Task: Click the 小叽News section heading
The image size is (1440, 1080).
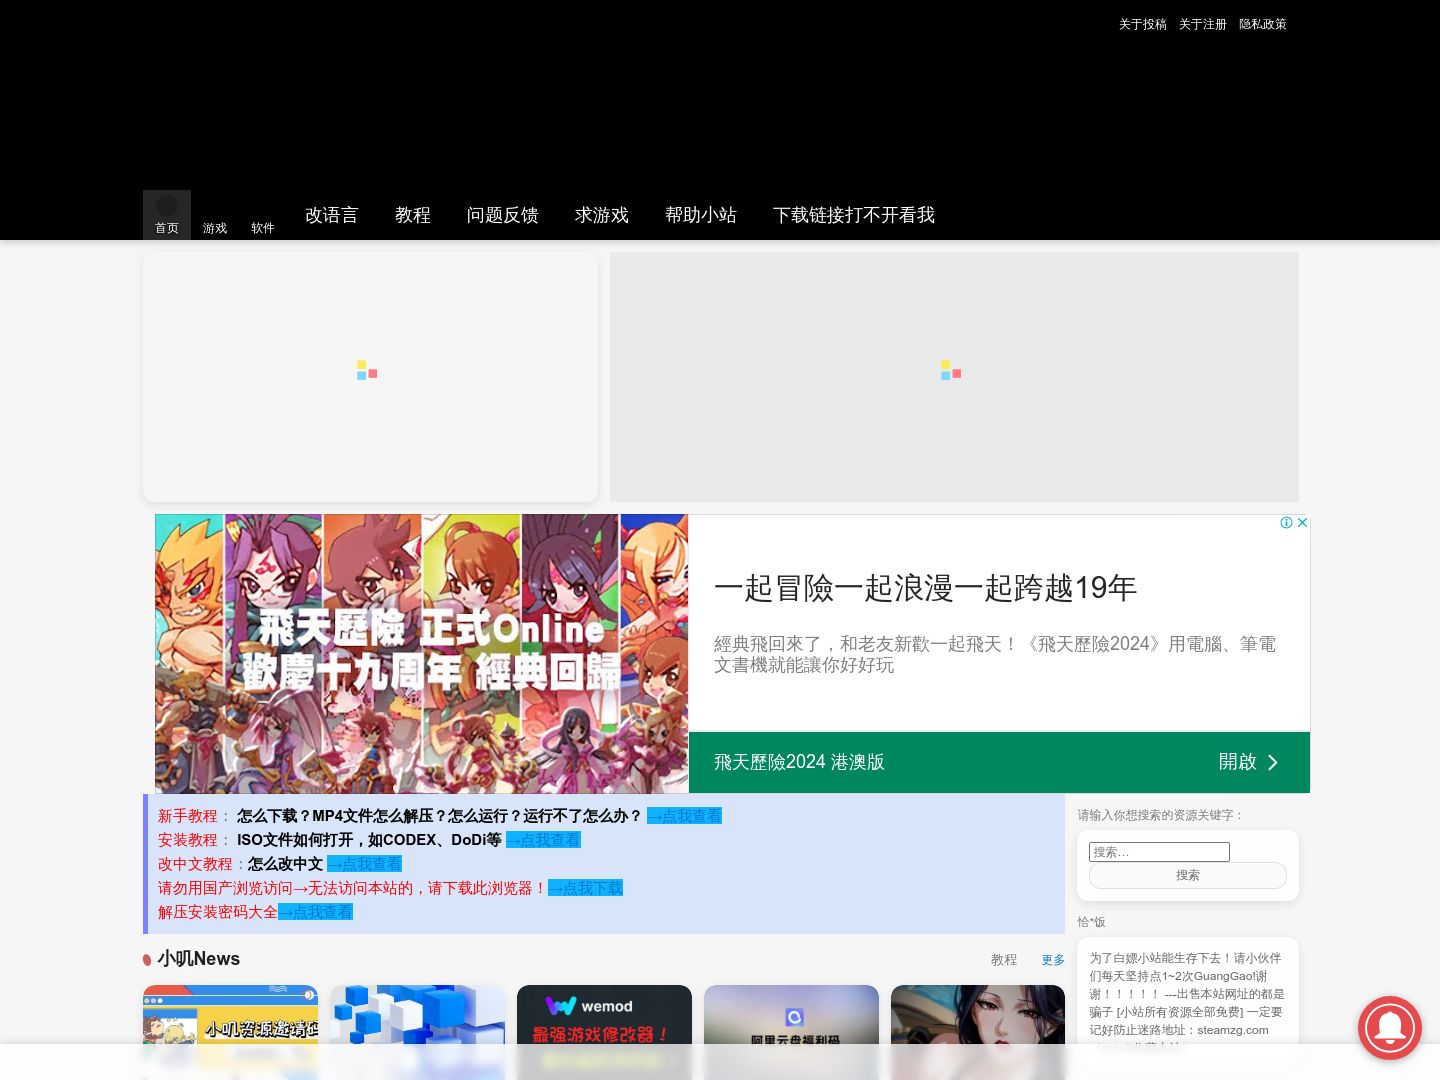Action: (x=198, y=959)
